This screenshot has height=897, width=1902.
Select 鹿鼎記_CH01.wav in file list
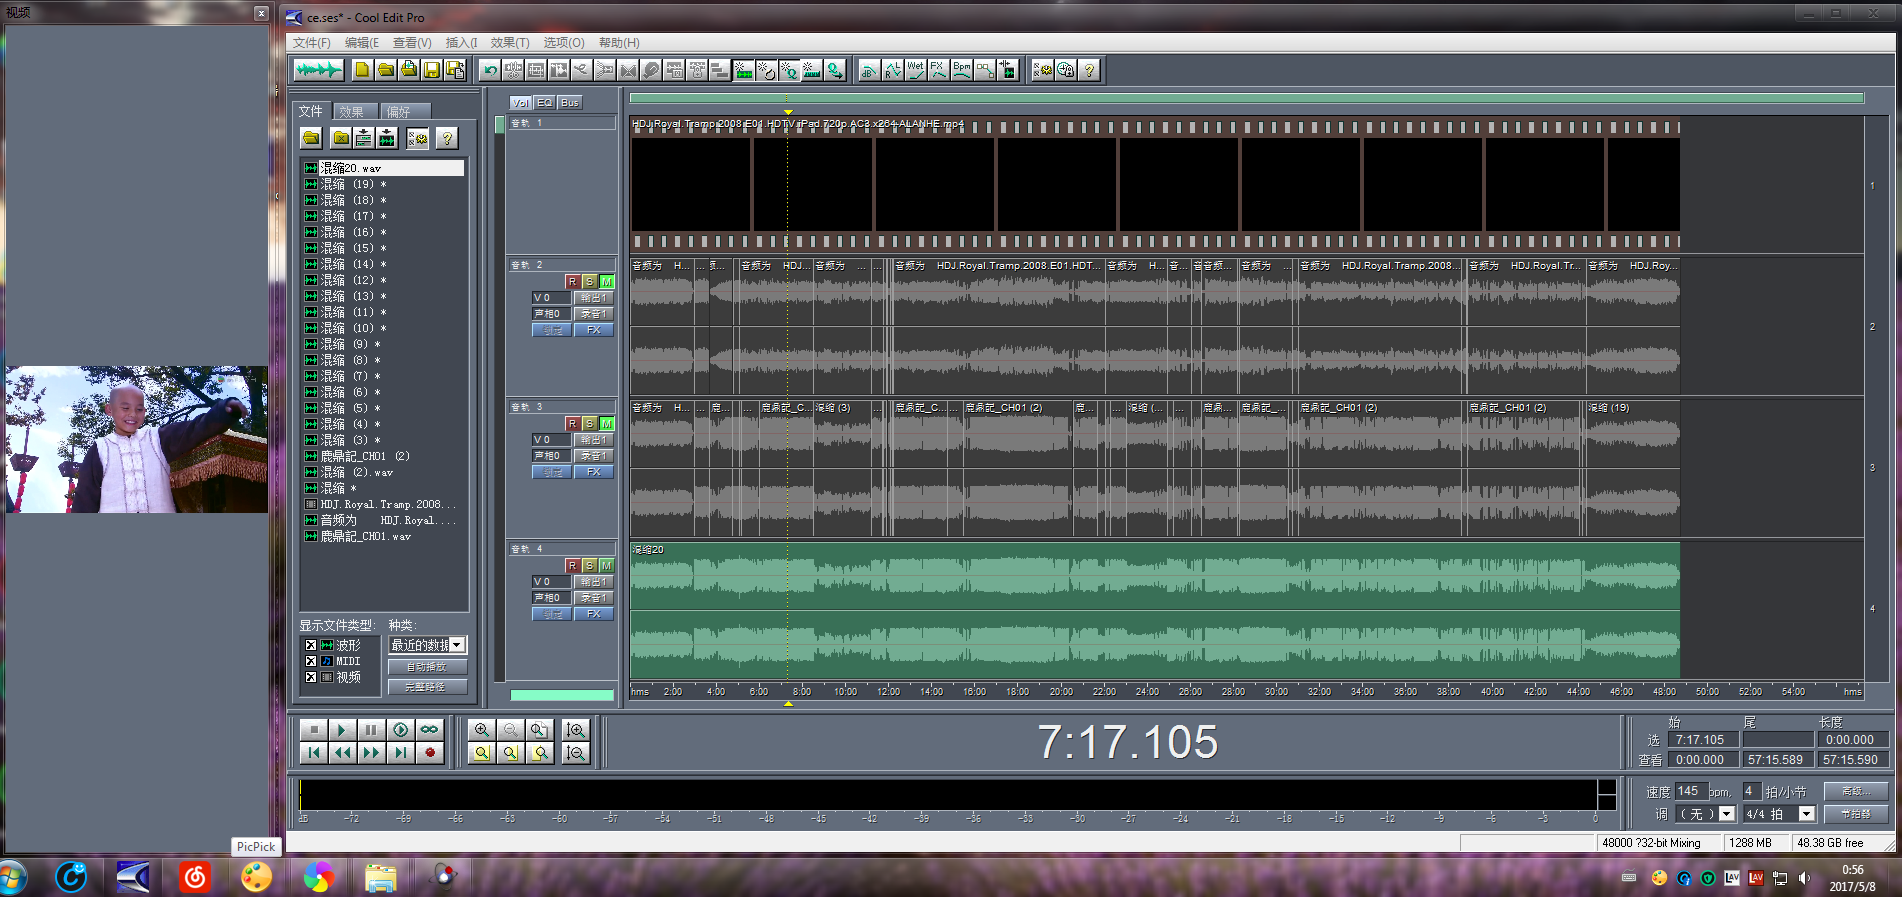click(x=365, y=537)
